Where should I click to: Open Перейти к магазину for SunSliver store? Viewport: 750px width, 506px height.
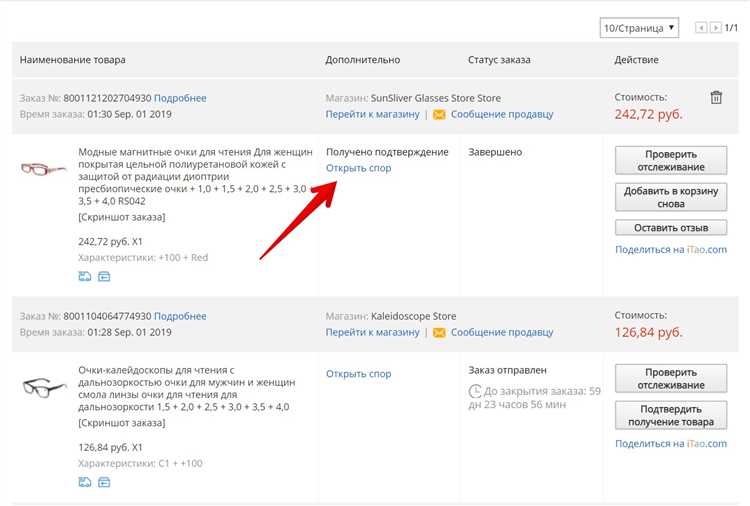pos(372,115)
